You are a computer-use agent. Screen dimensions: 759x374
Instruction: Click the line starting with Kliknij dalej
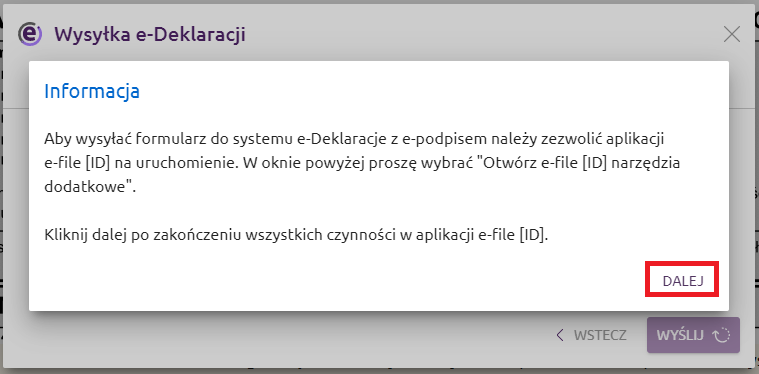(x=296, y=236)
